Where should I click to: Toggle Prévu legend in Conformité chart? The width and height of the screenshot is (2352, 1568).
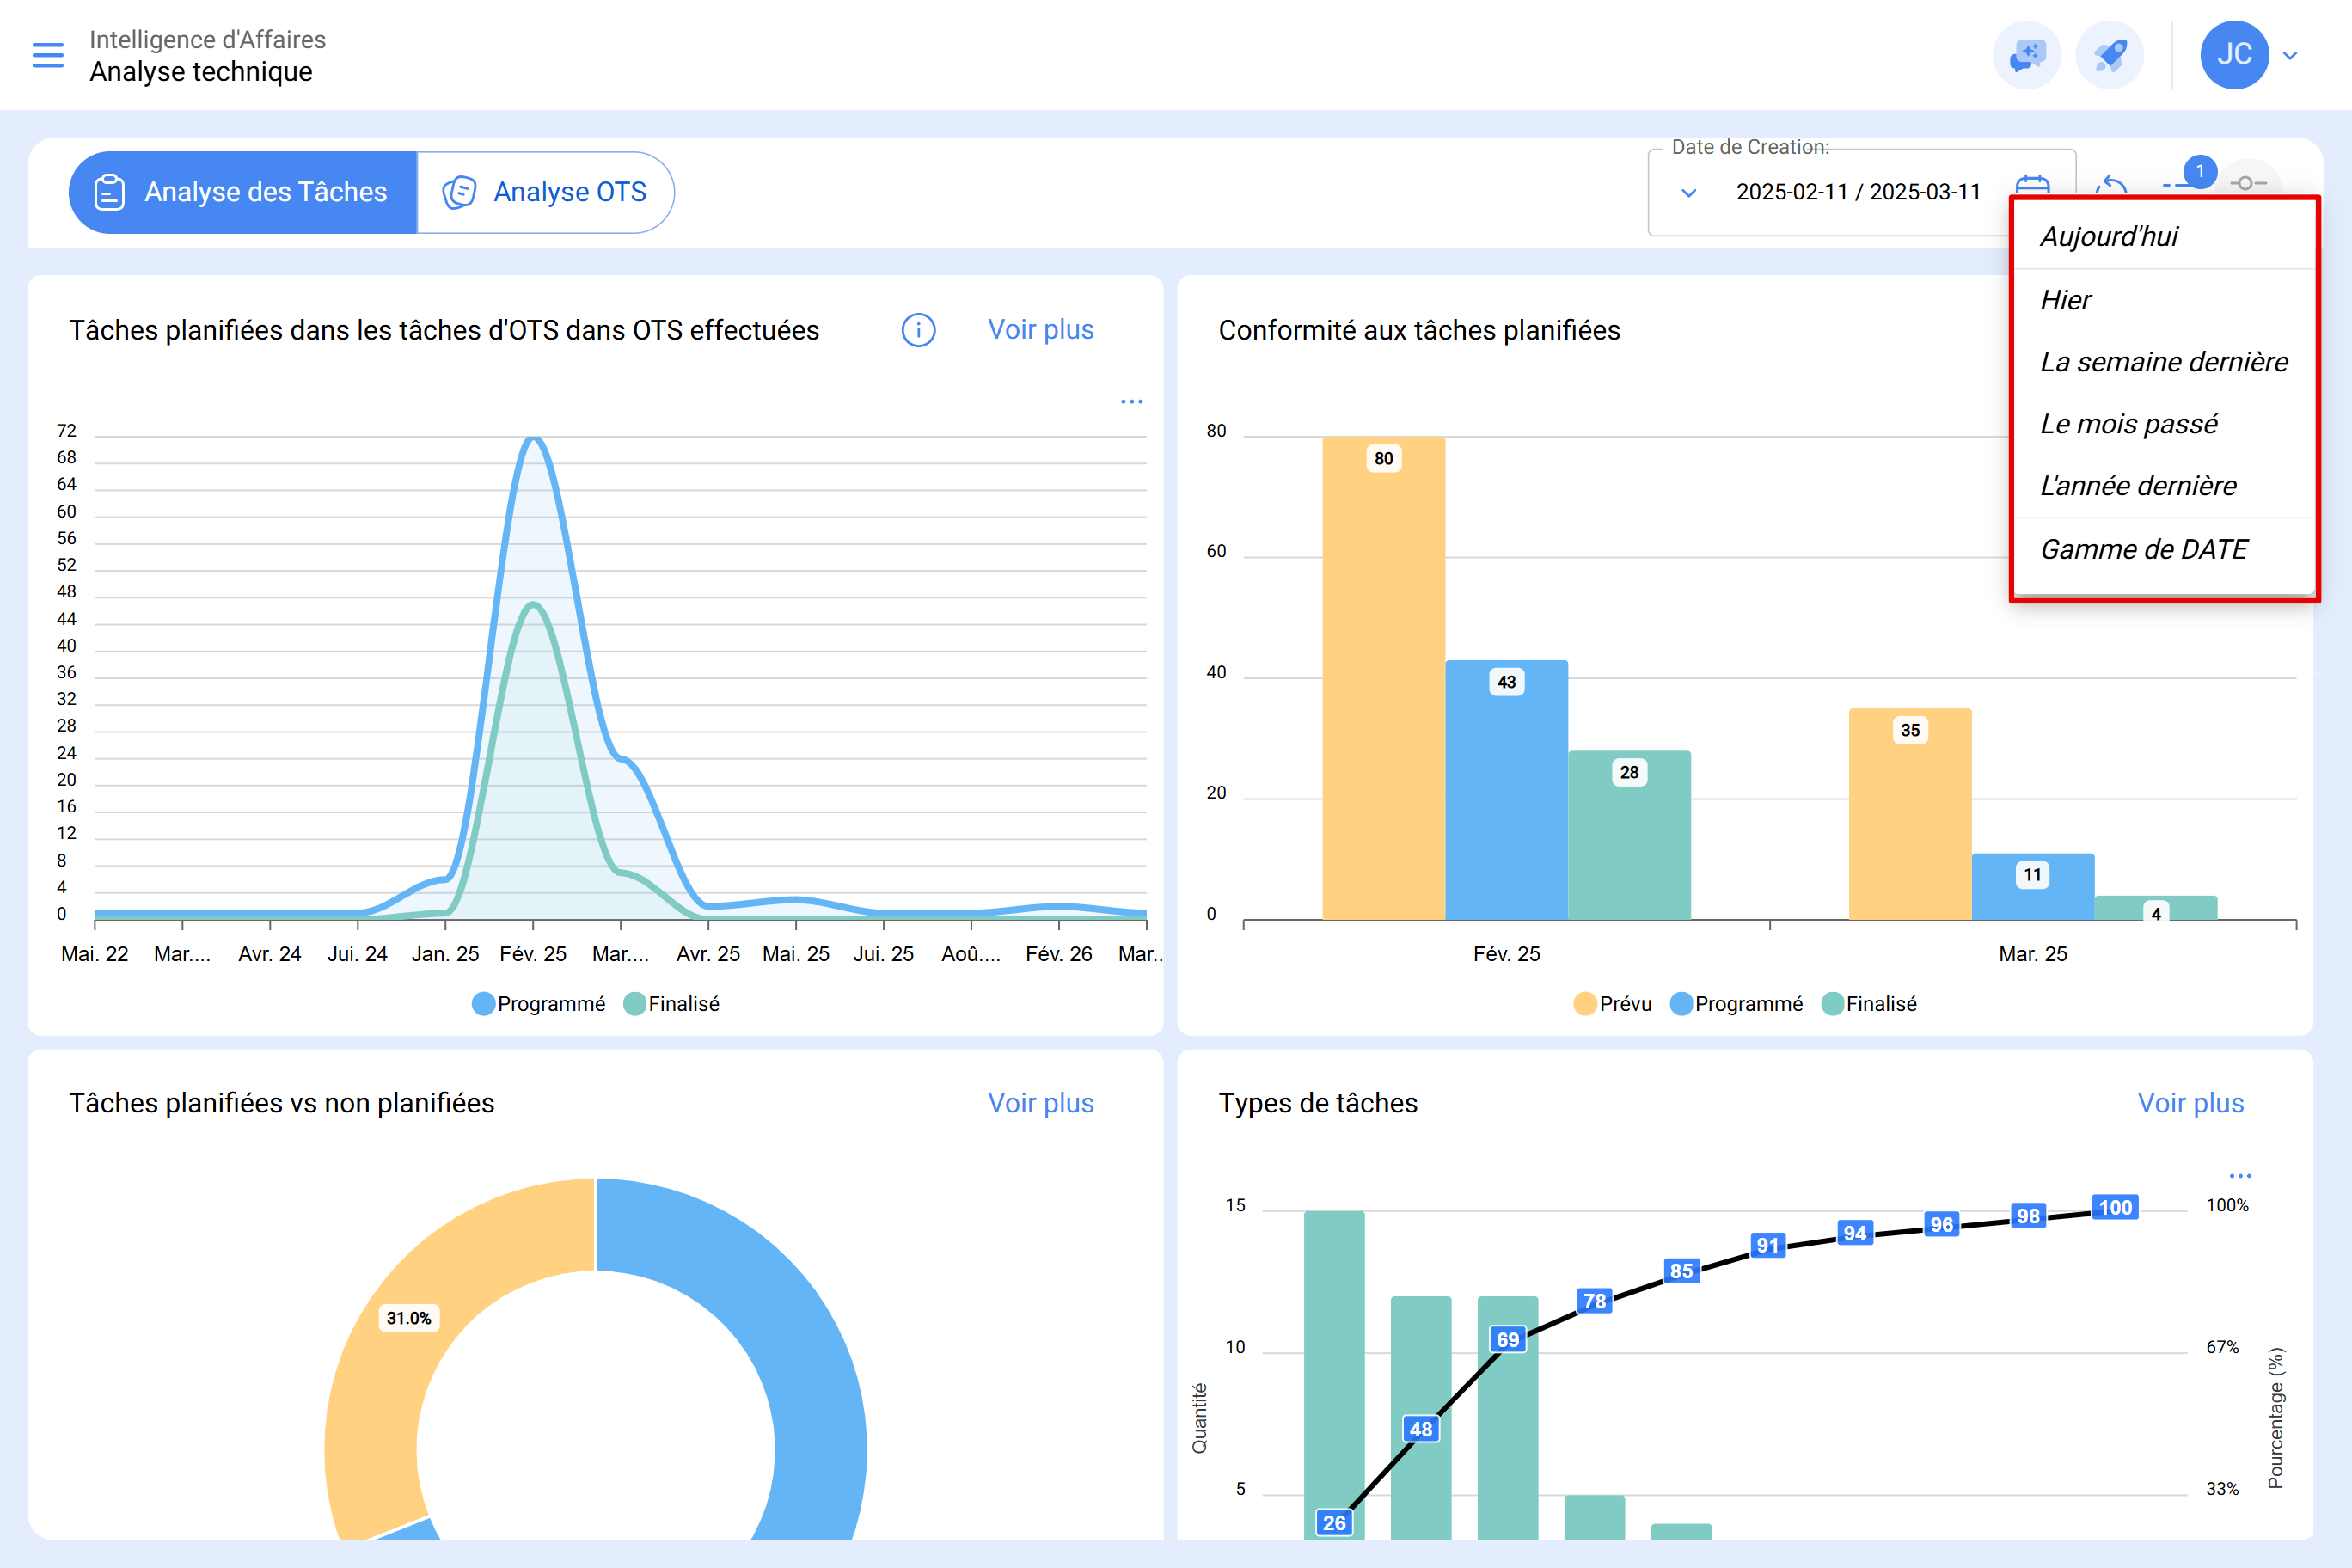coord(1612,1003)
